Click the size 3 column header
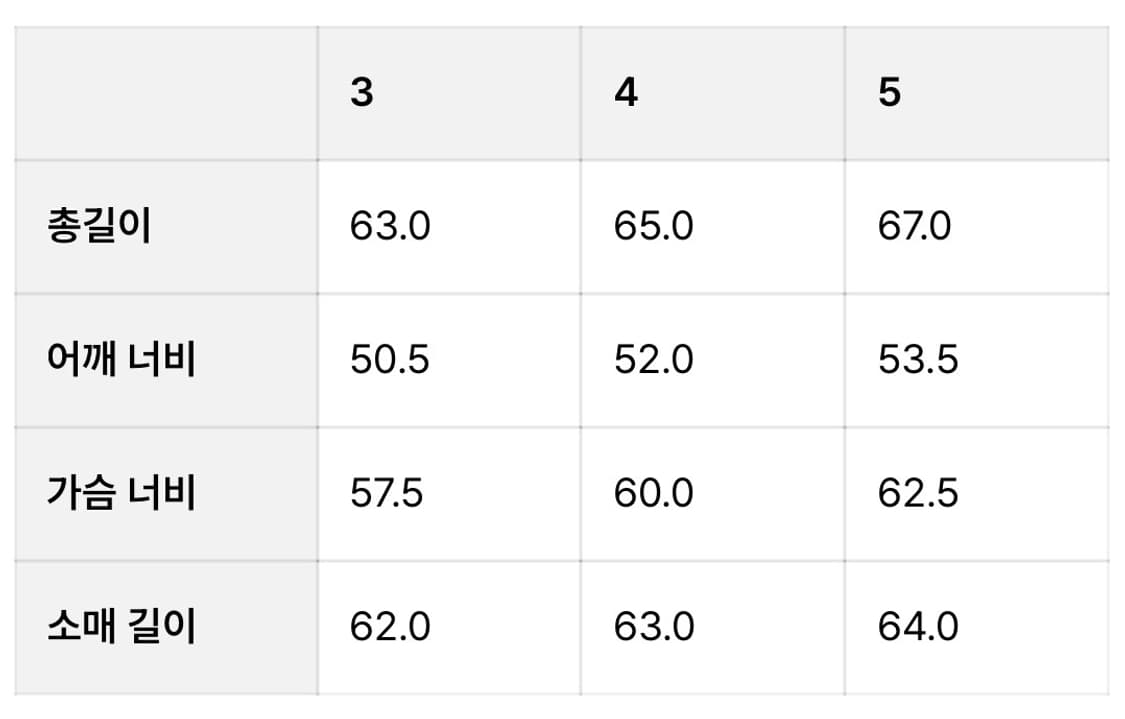The width and height of the screenshot is (1125, 719). (362, 93)
